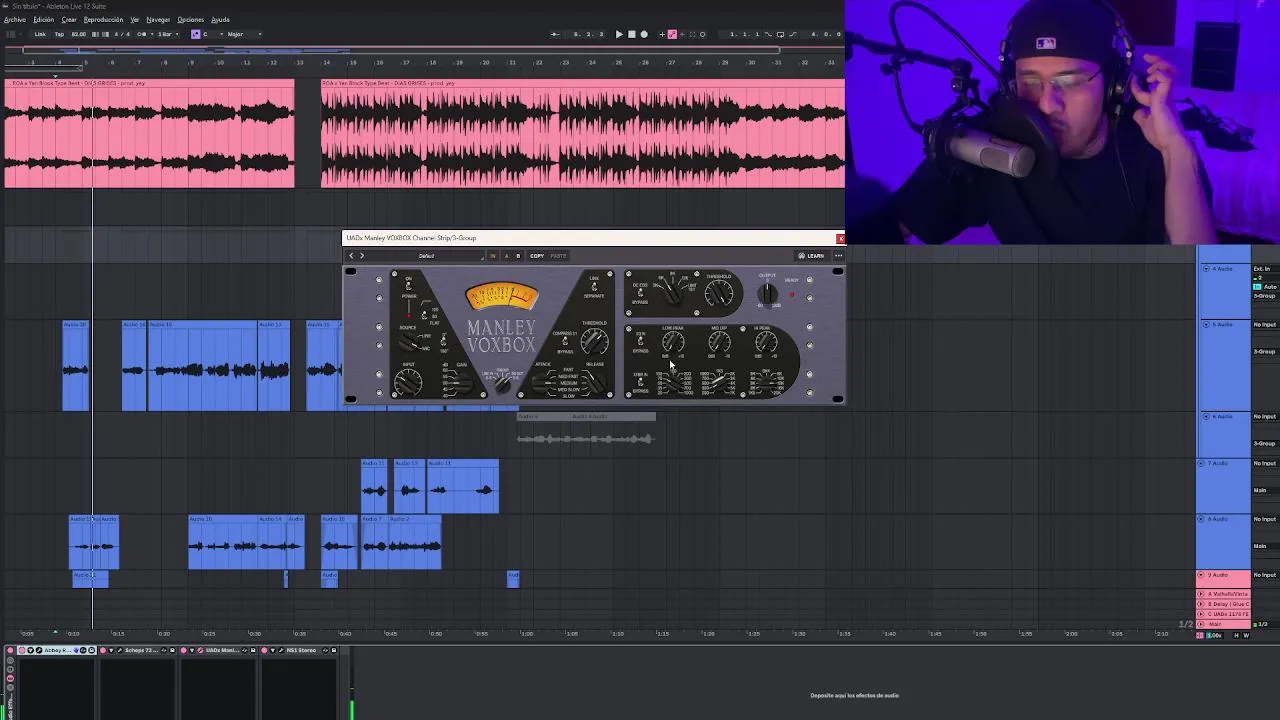Toggle the W button at bottom right
Screen dimensions: 1280x720
coord(1246,635)
